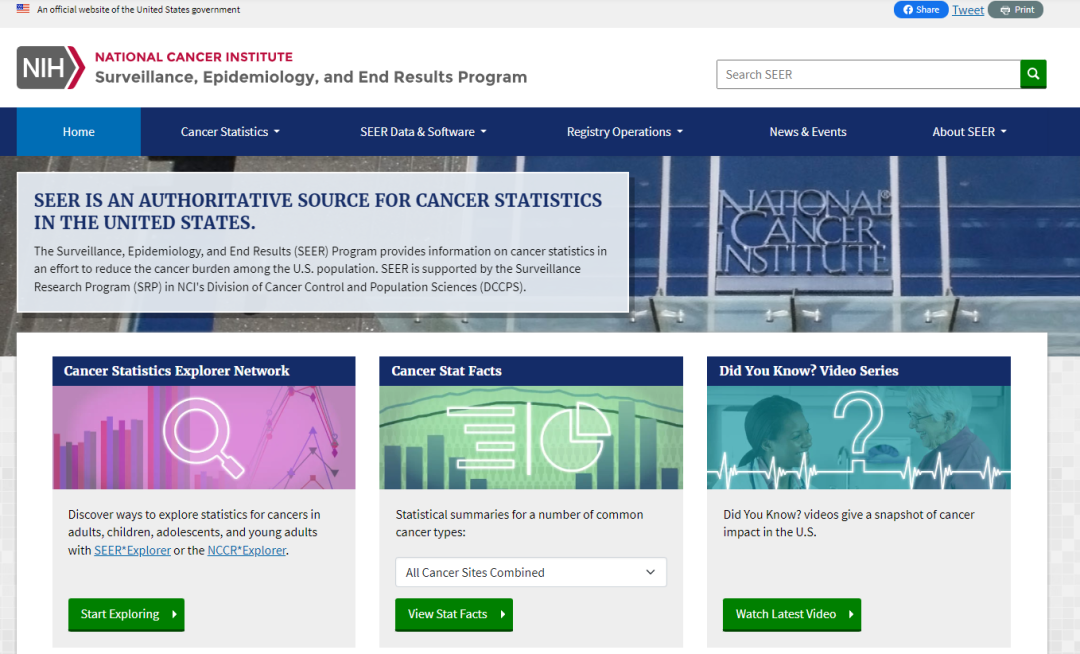The image size is (1080, 654).
Task: Expand the Registry Operations menu
Action: coord(625,131)
